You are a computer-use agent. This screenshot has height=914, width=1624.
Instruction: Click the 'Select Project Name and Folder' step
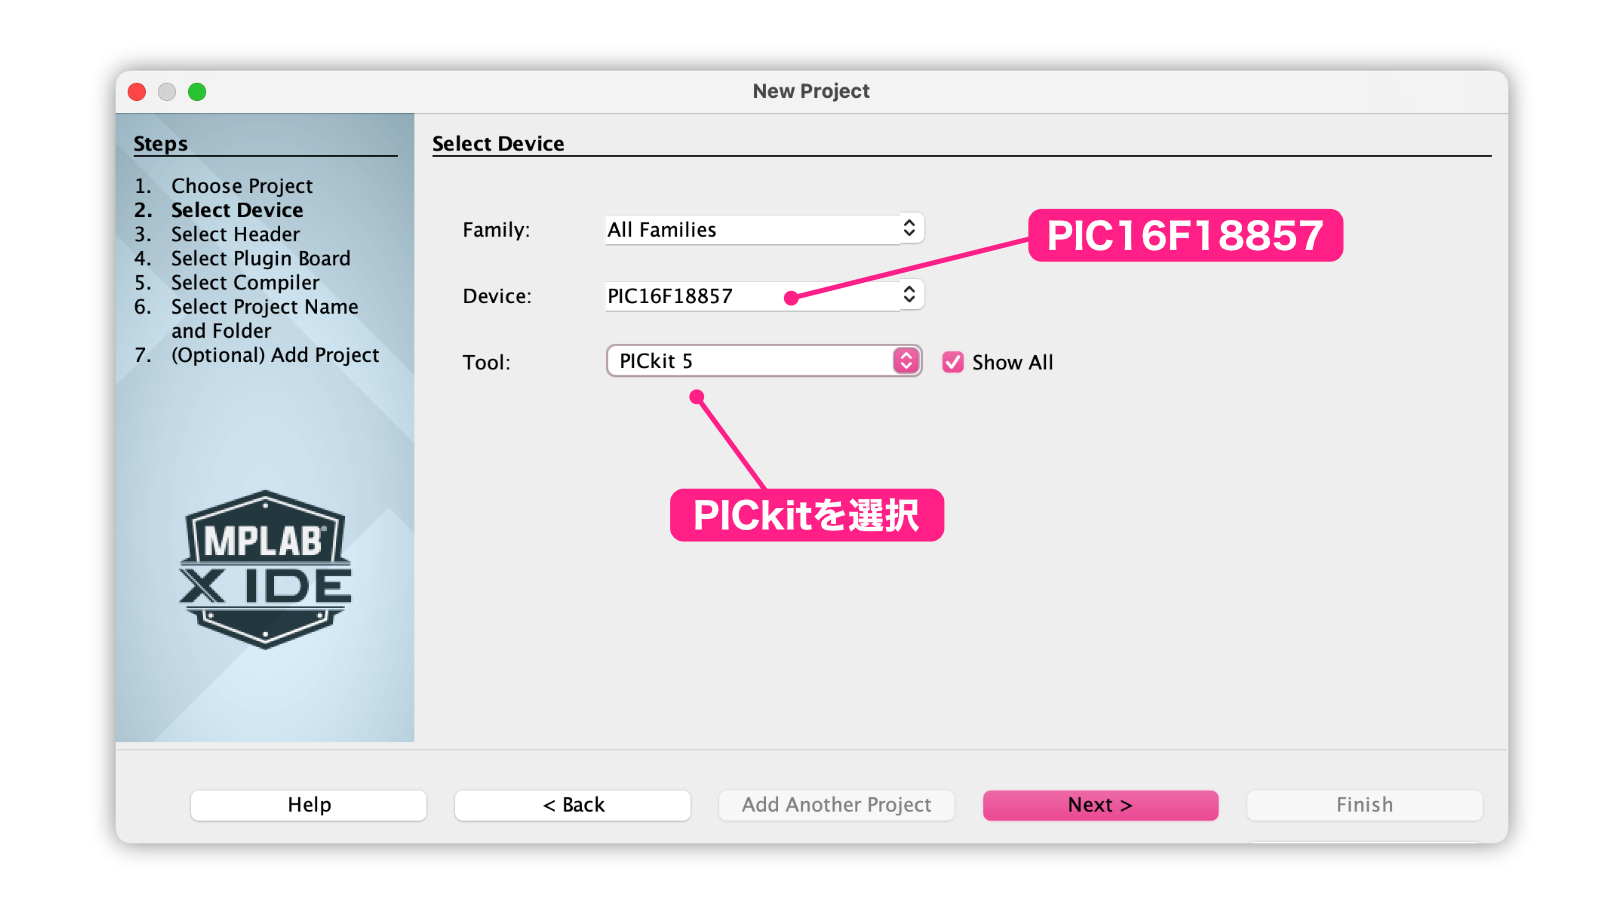click(x=265, y=319)
